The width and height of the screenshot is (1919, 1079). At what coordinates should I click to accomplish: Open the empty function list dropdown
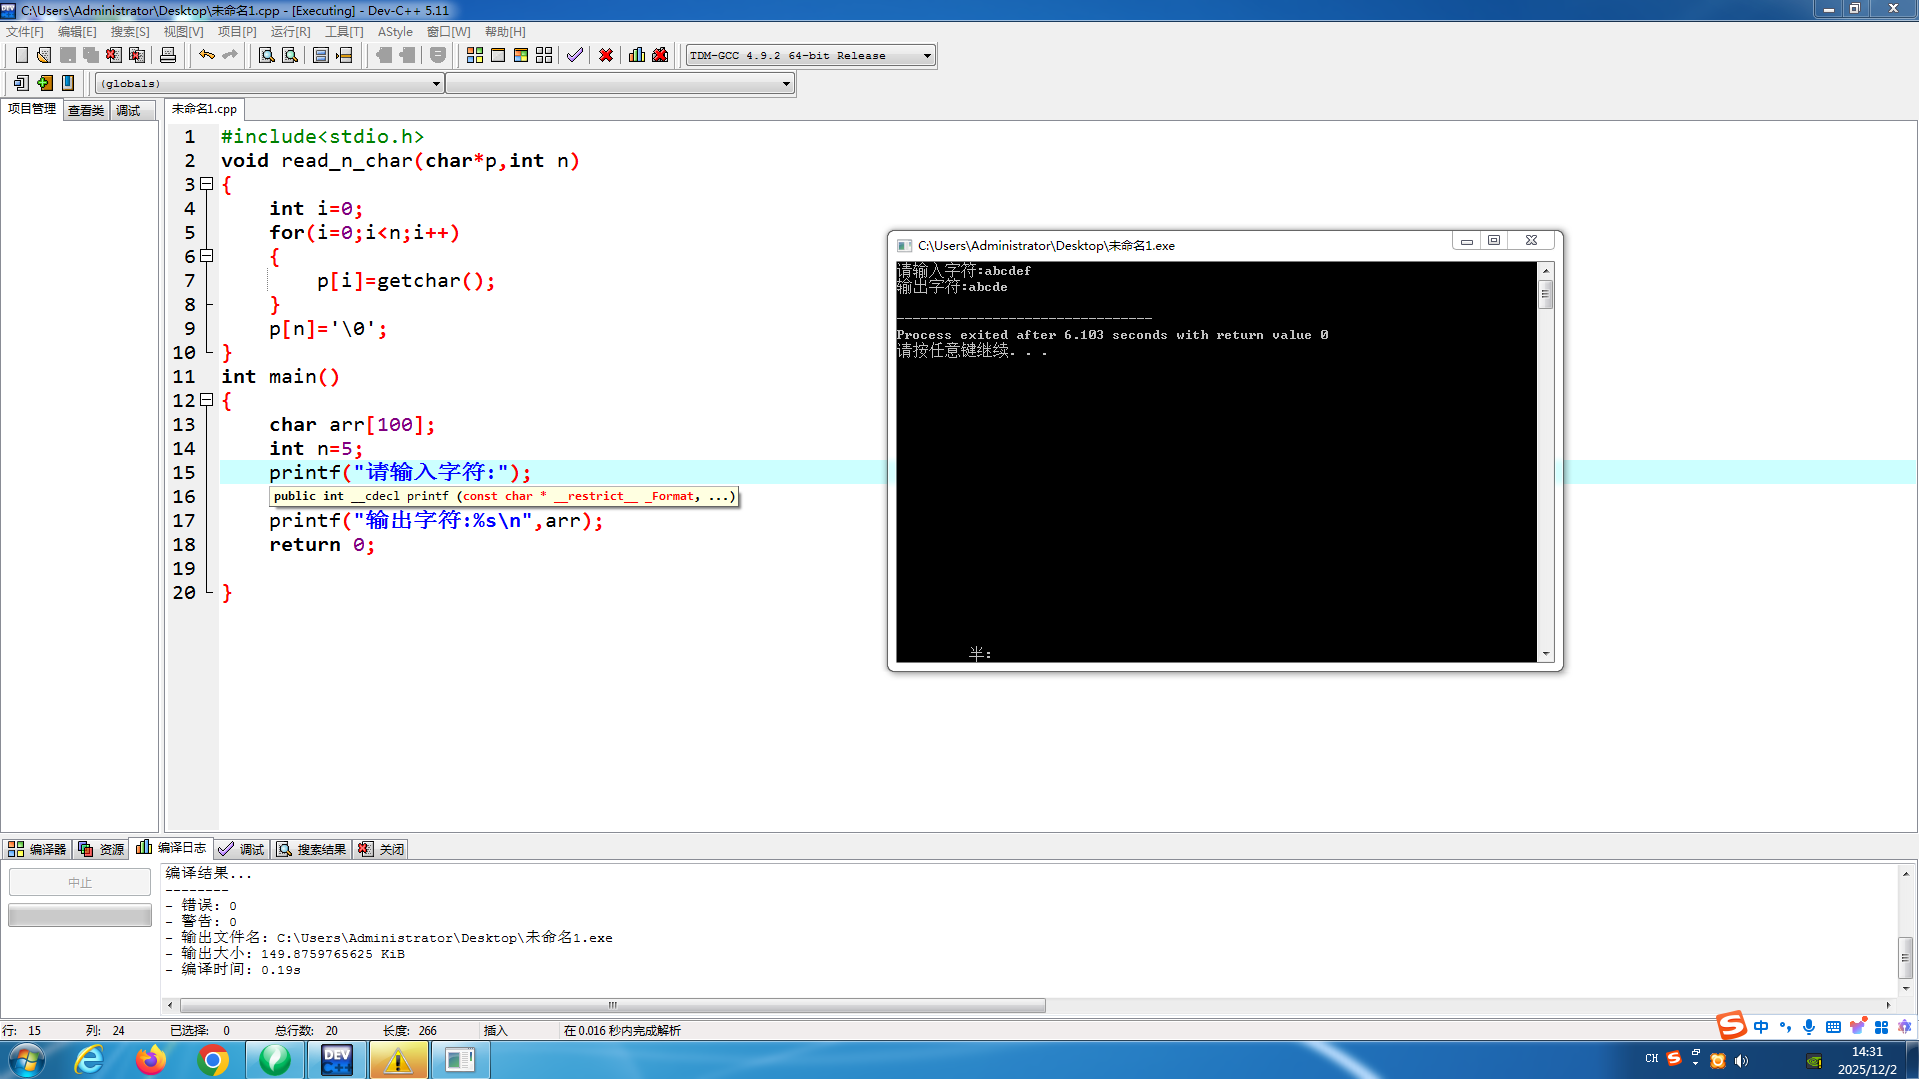point(620,84)
